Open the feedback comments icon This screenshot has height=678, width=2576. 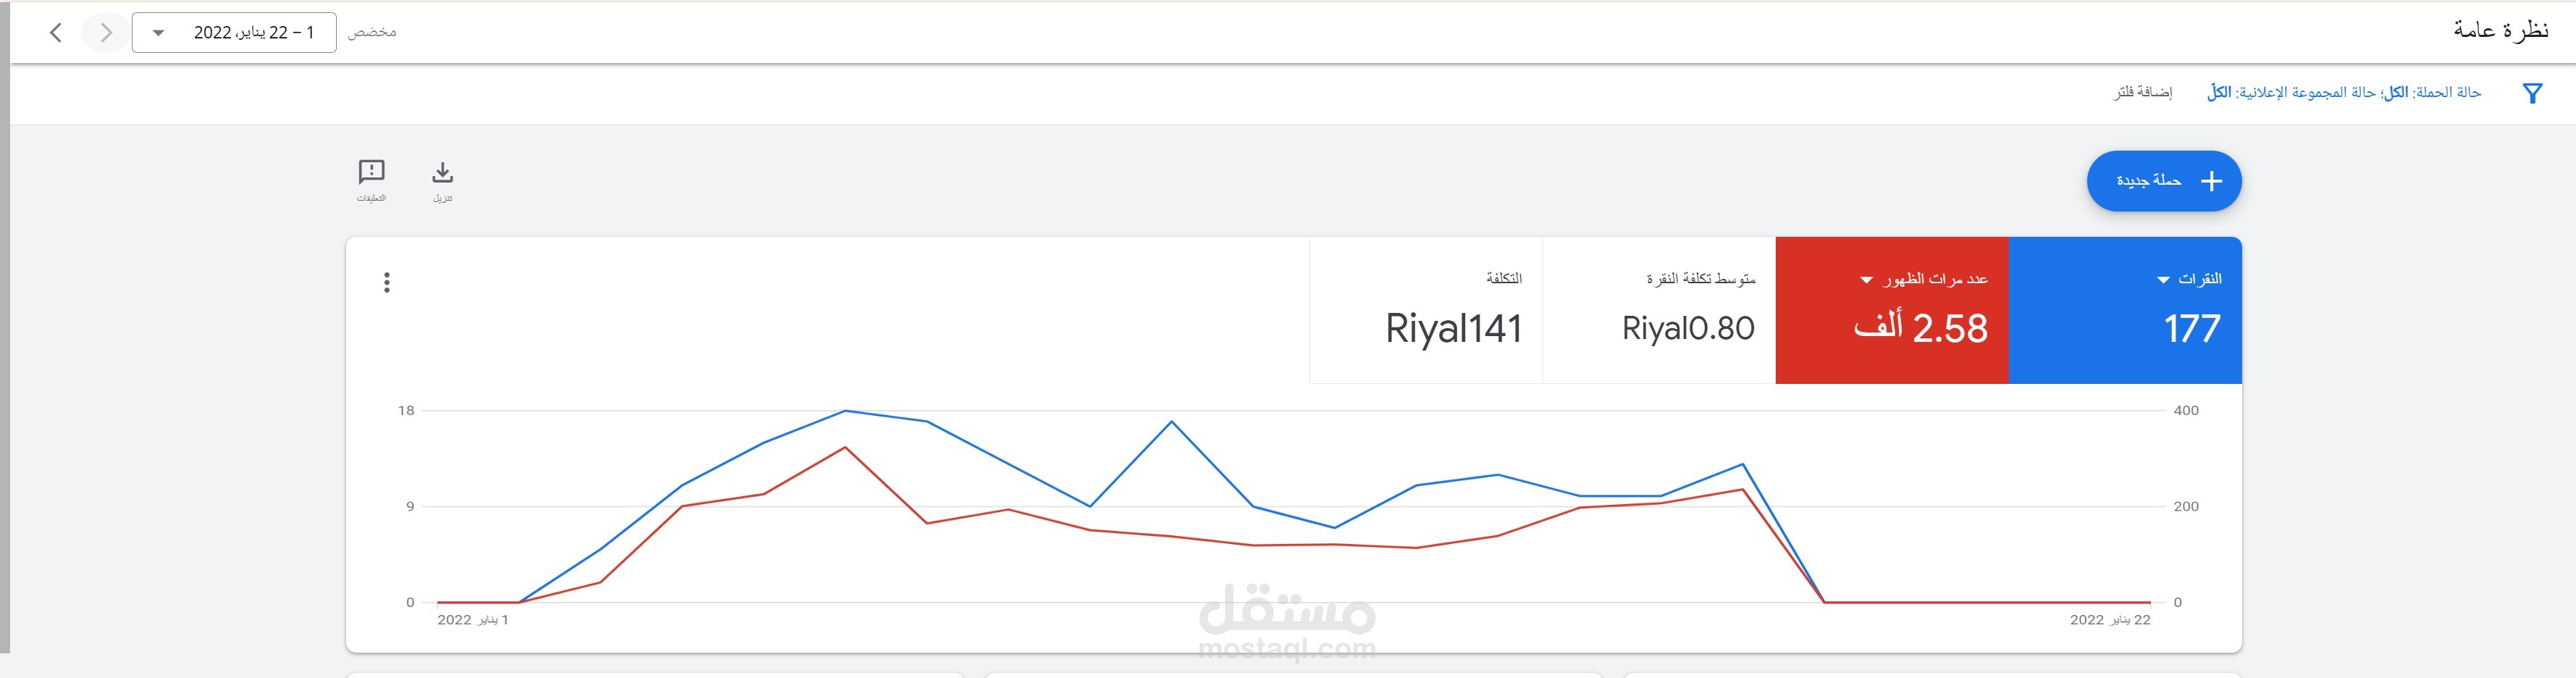tap(371, 173)
